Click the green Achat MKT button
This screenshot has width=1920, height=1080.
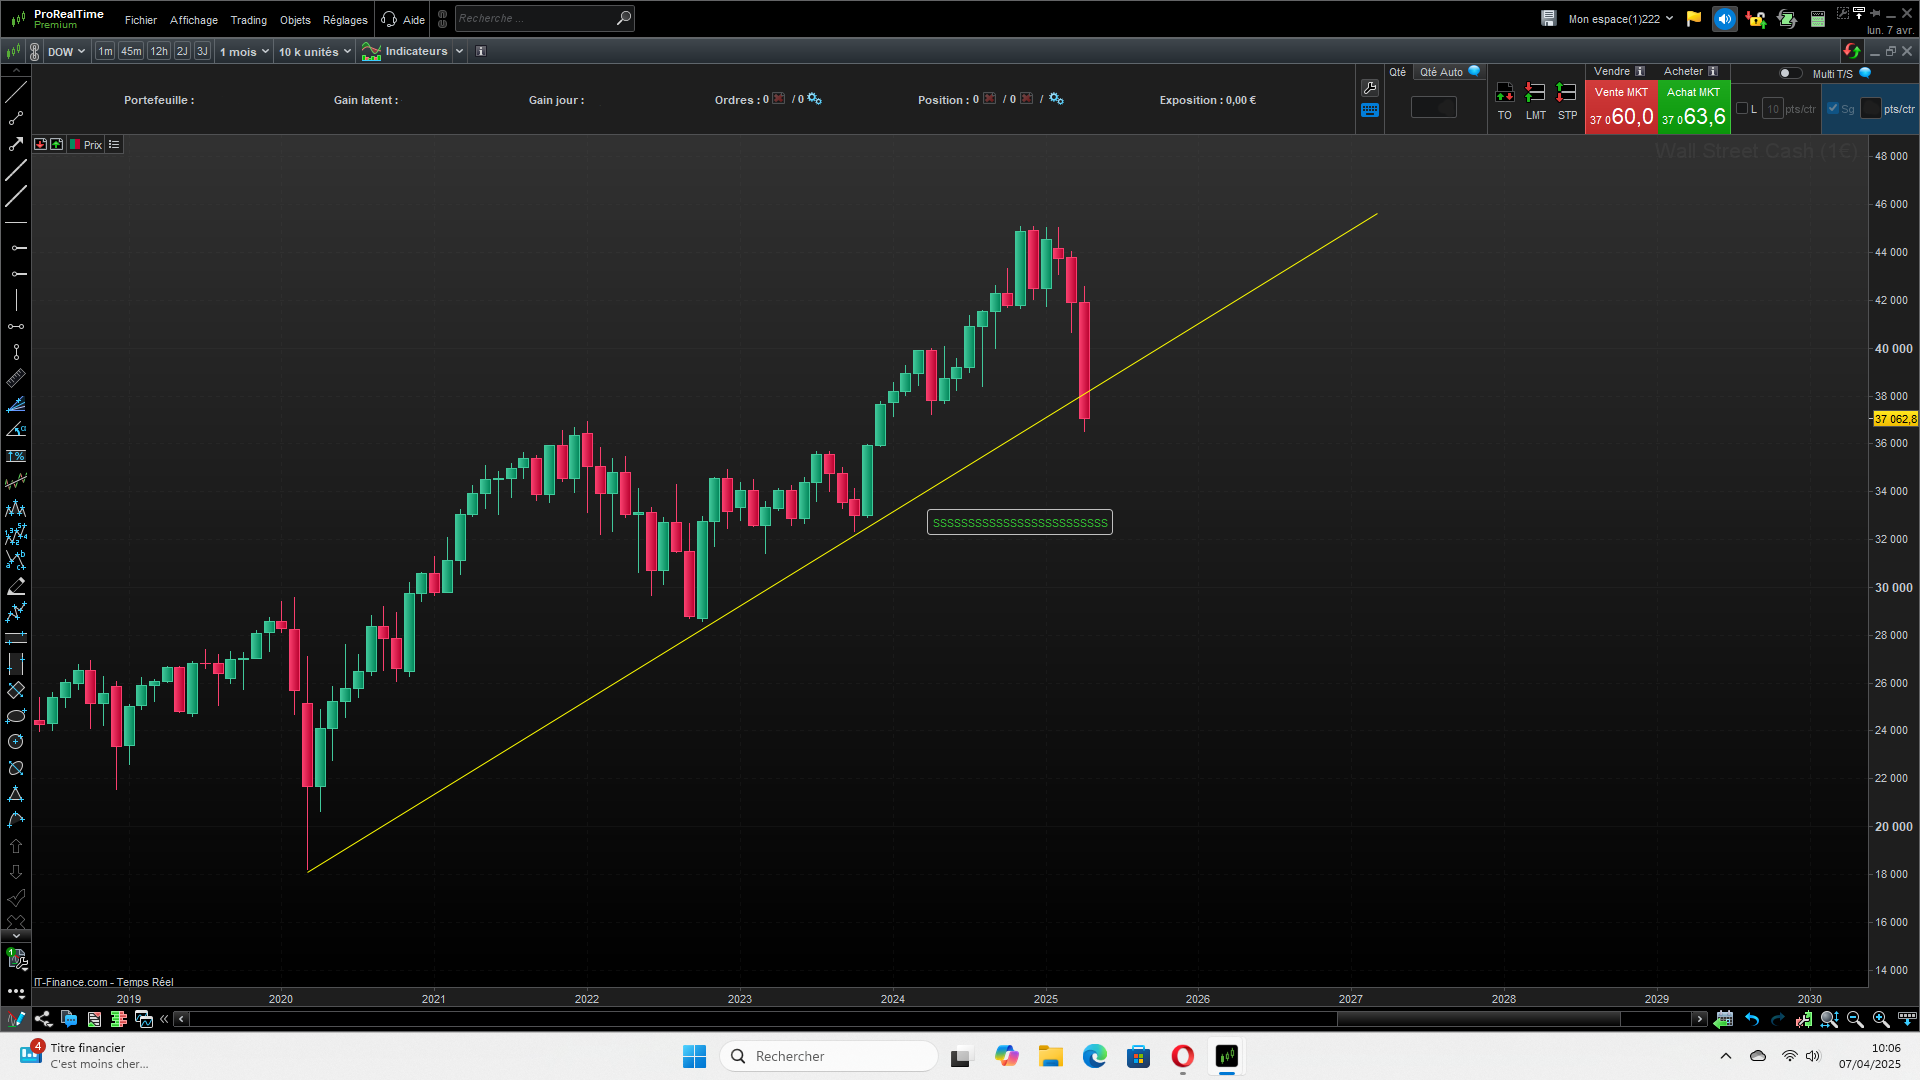pos(1694,108)
